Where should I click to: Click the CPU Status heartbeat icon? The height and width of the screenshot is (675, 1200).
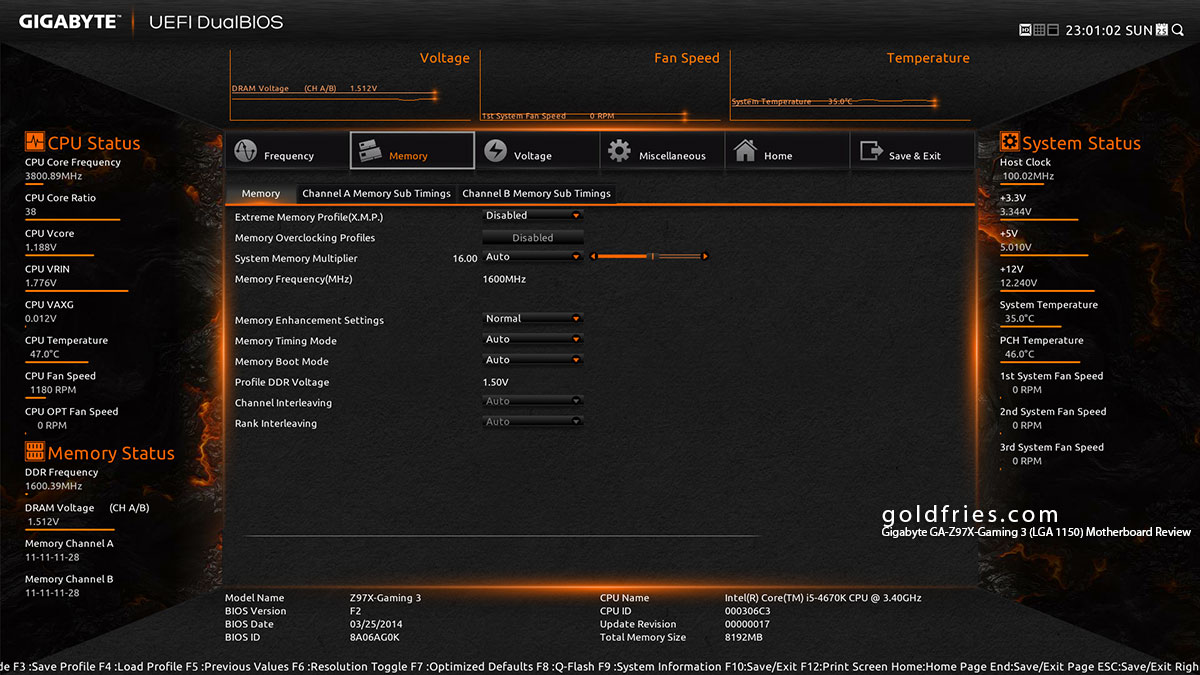[x=35, y=142]
